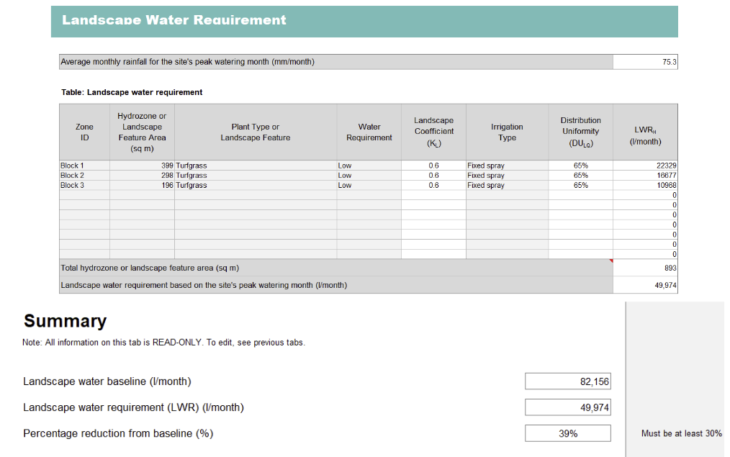Select the Summary LWR value box 49,974
The height and width of the screenshot is (457, 730).
coord(567,407)
